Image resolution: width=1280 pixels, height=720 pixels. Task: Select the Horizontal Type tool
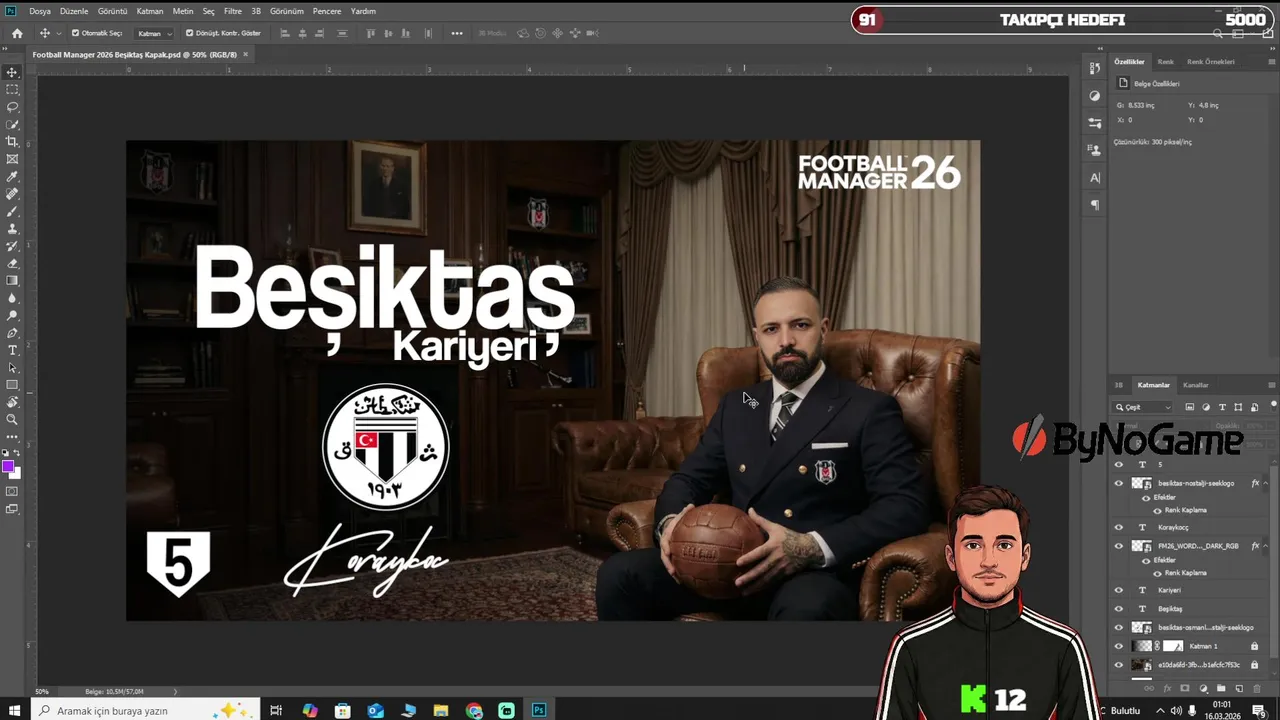click(12, 350)
